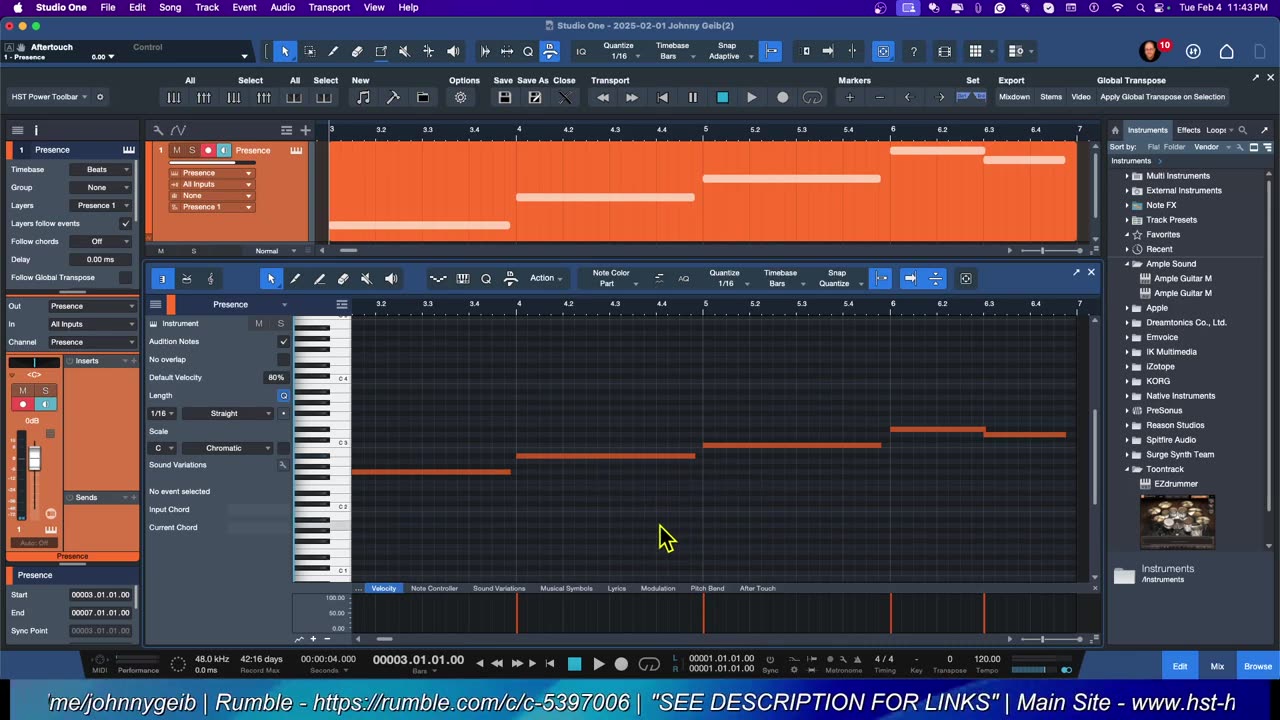Screen dimensions: 1280x720
Task: Switch to the Pitch Bend lane tab
Action: coord(707,588)
